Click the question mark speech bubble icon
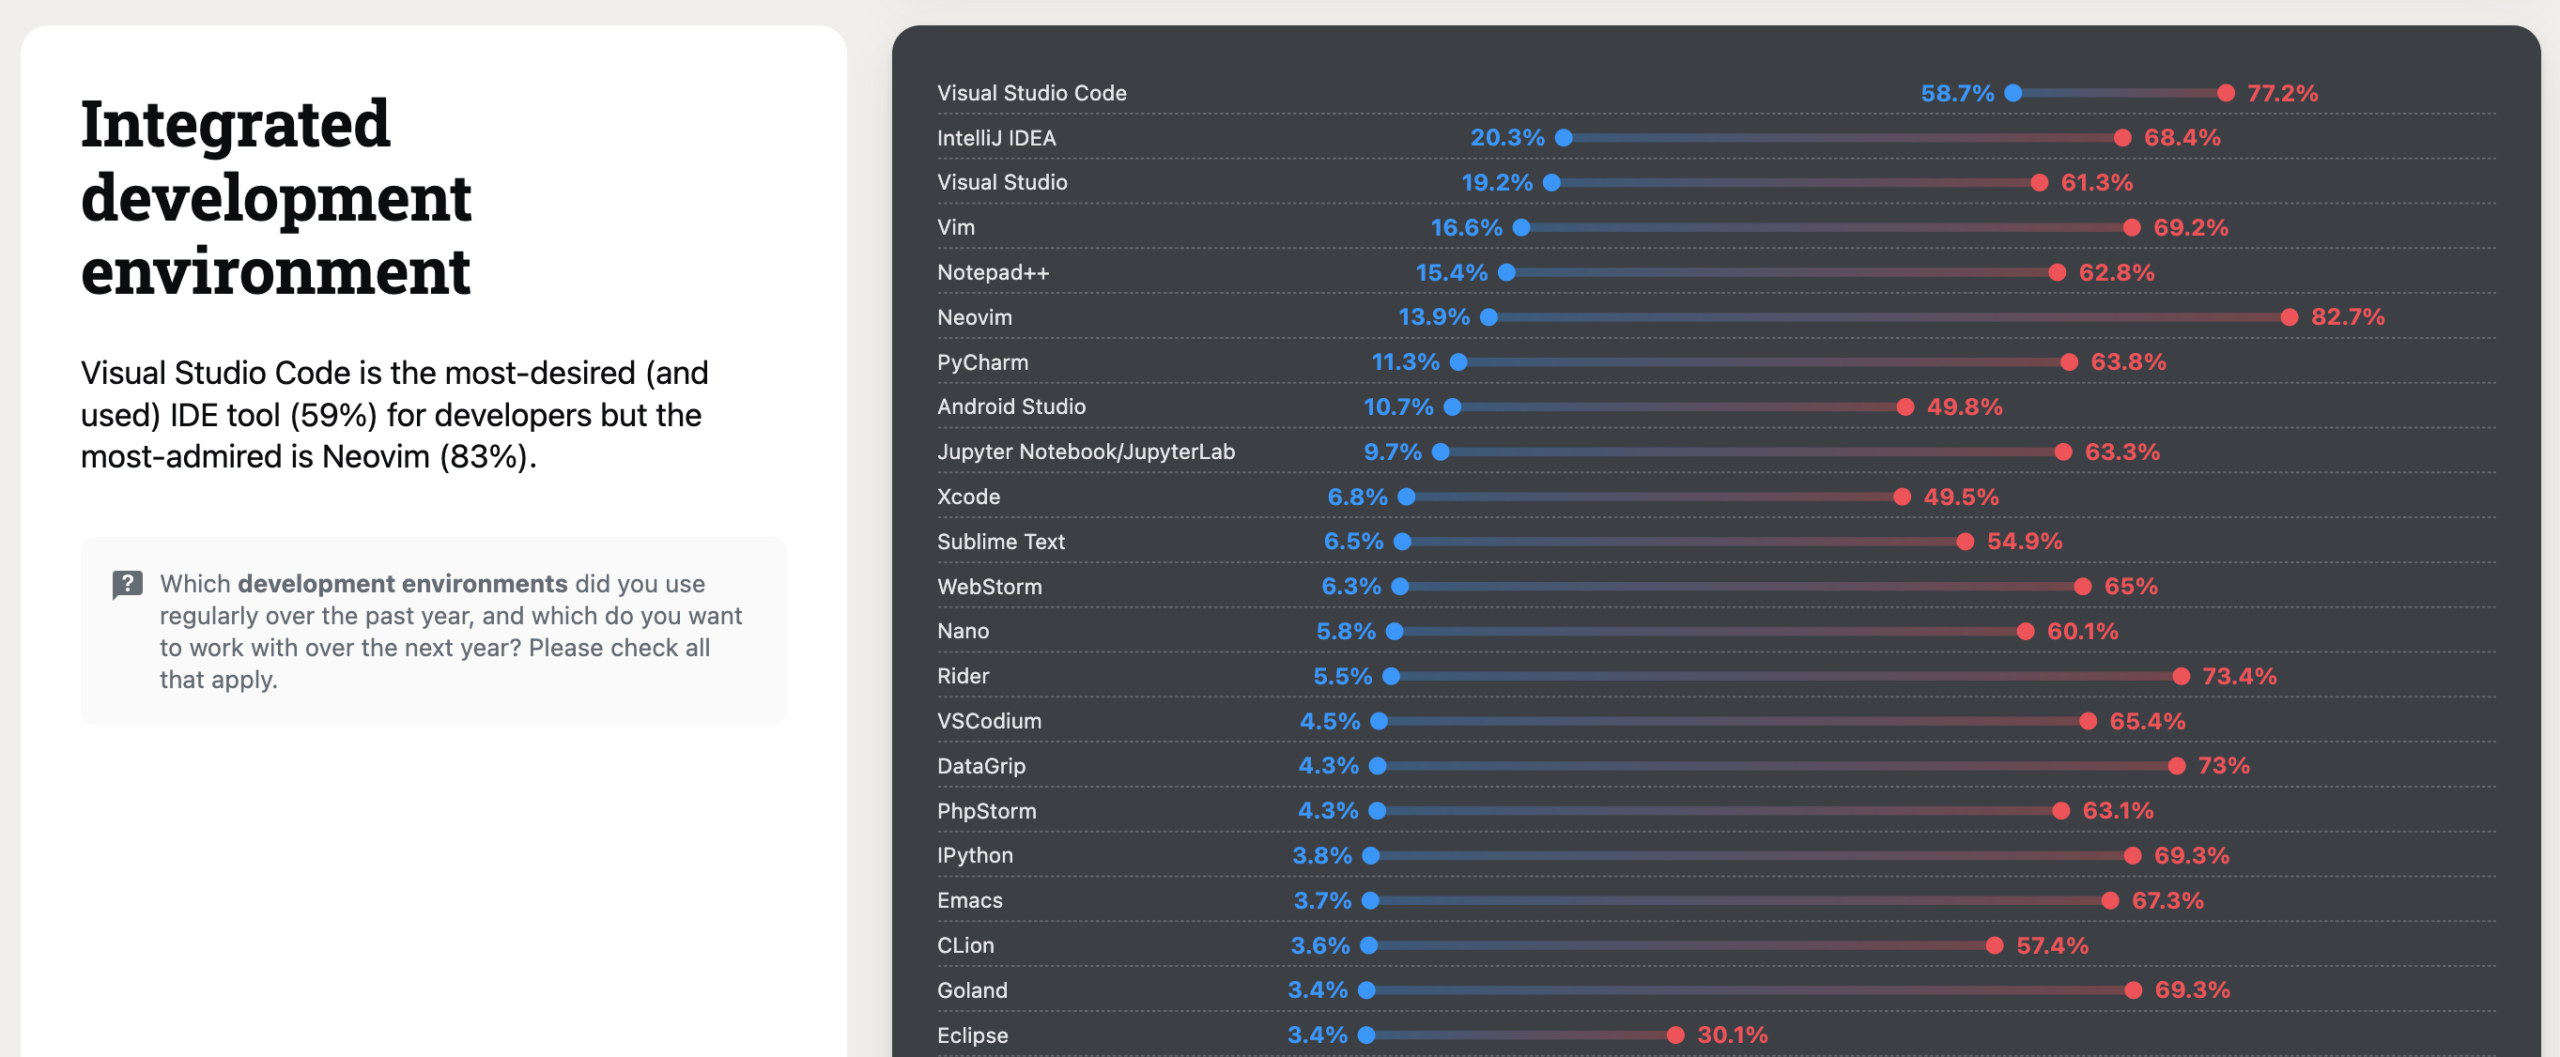 tap(127, 584)
